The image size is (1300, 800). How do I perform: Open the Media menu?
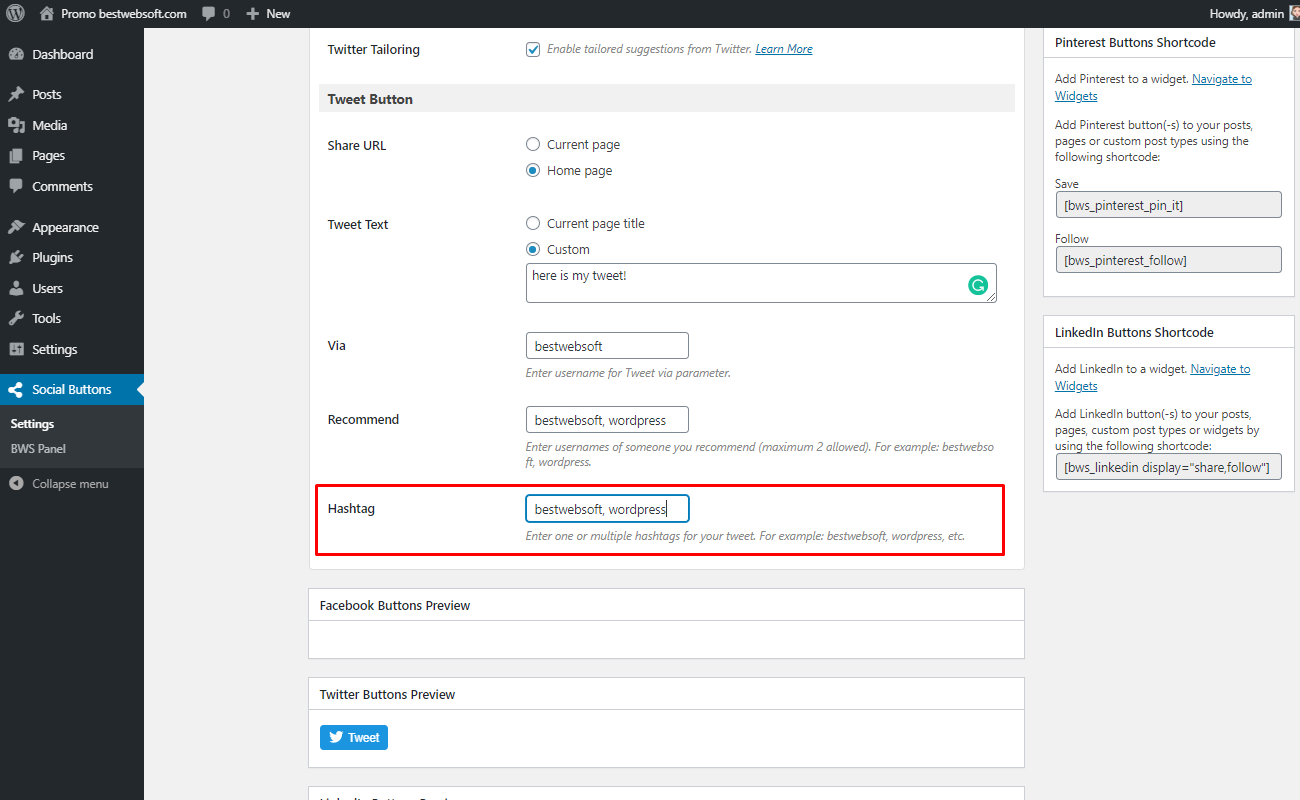point(72,125)
